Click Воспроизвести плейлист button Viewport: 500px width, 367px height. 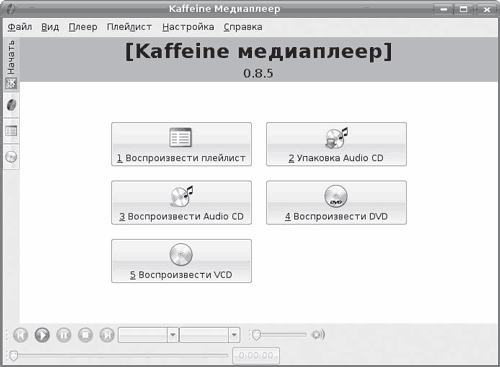click(x=181, y=144)
